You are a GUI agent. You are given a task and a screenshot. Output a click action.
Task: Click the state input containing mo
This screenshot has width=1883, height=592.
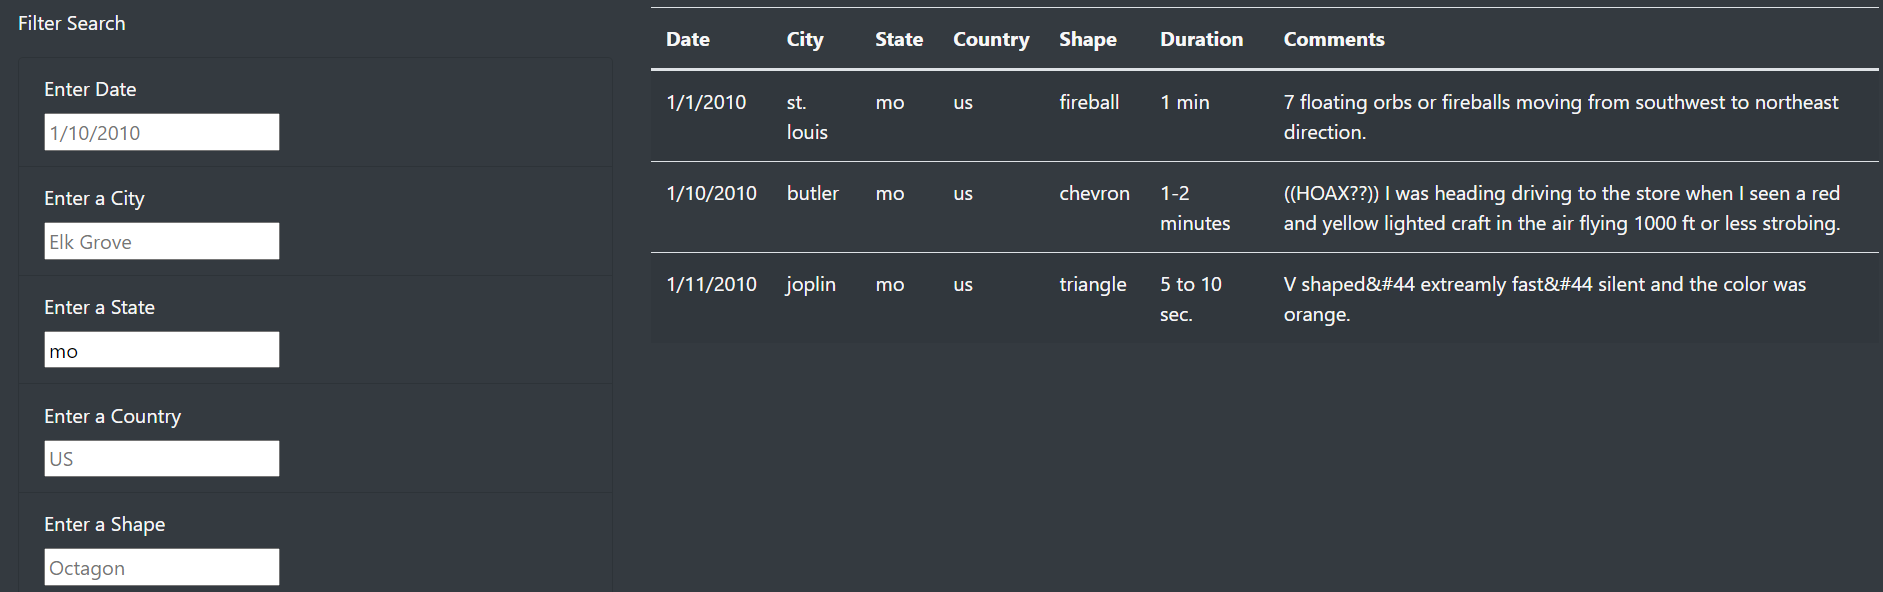tap(160, 349)
